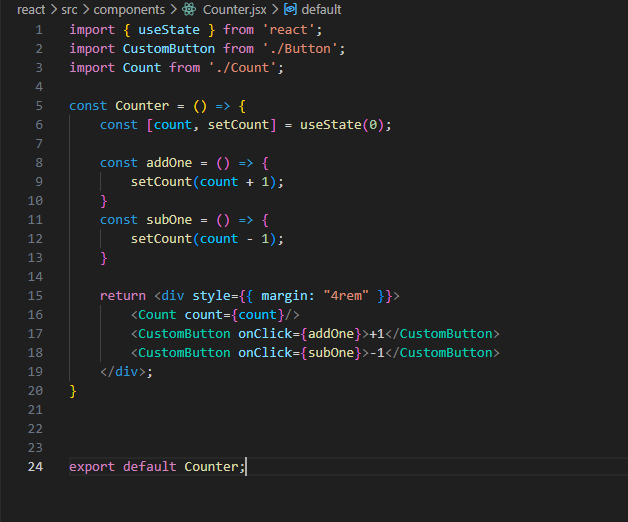Click 'setCount(count - 1)' statement
The width and height of the screenshot is (628, 522).
pos(207,239)
